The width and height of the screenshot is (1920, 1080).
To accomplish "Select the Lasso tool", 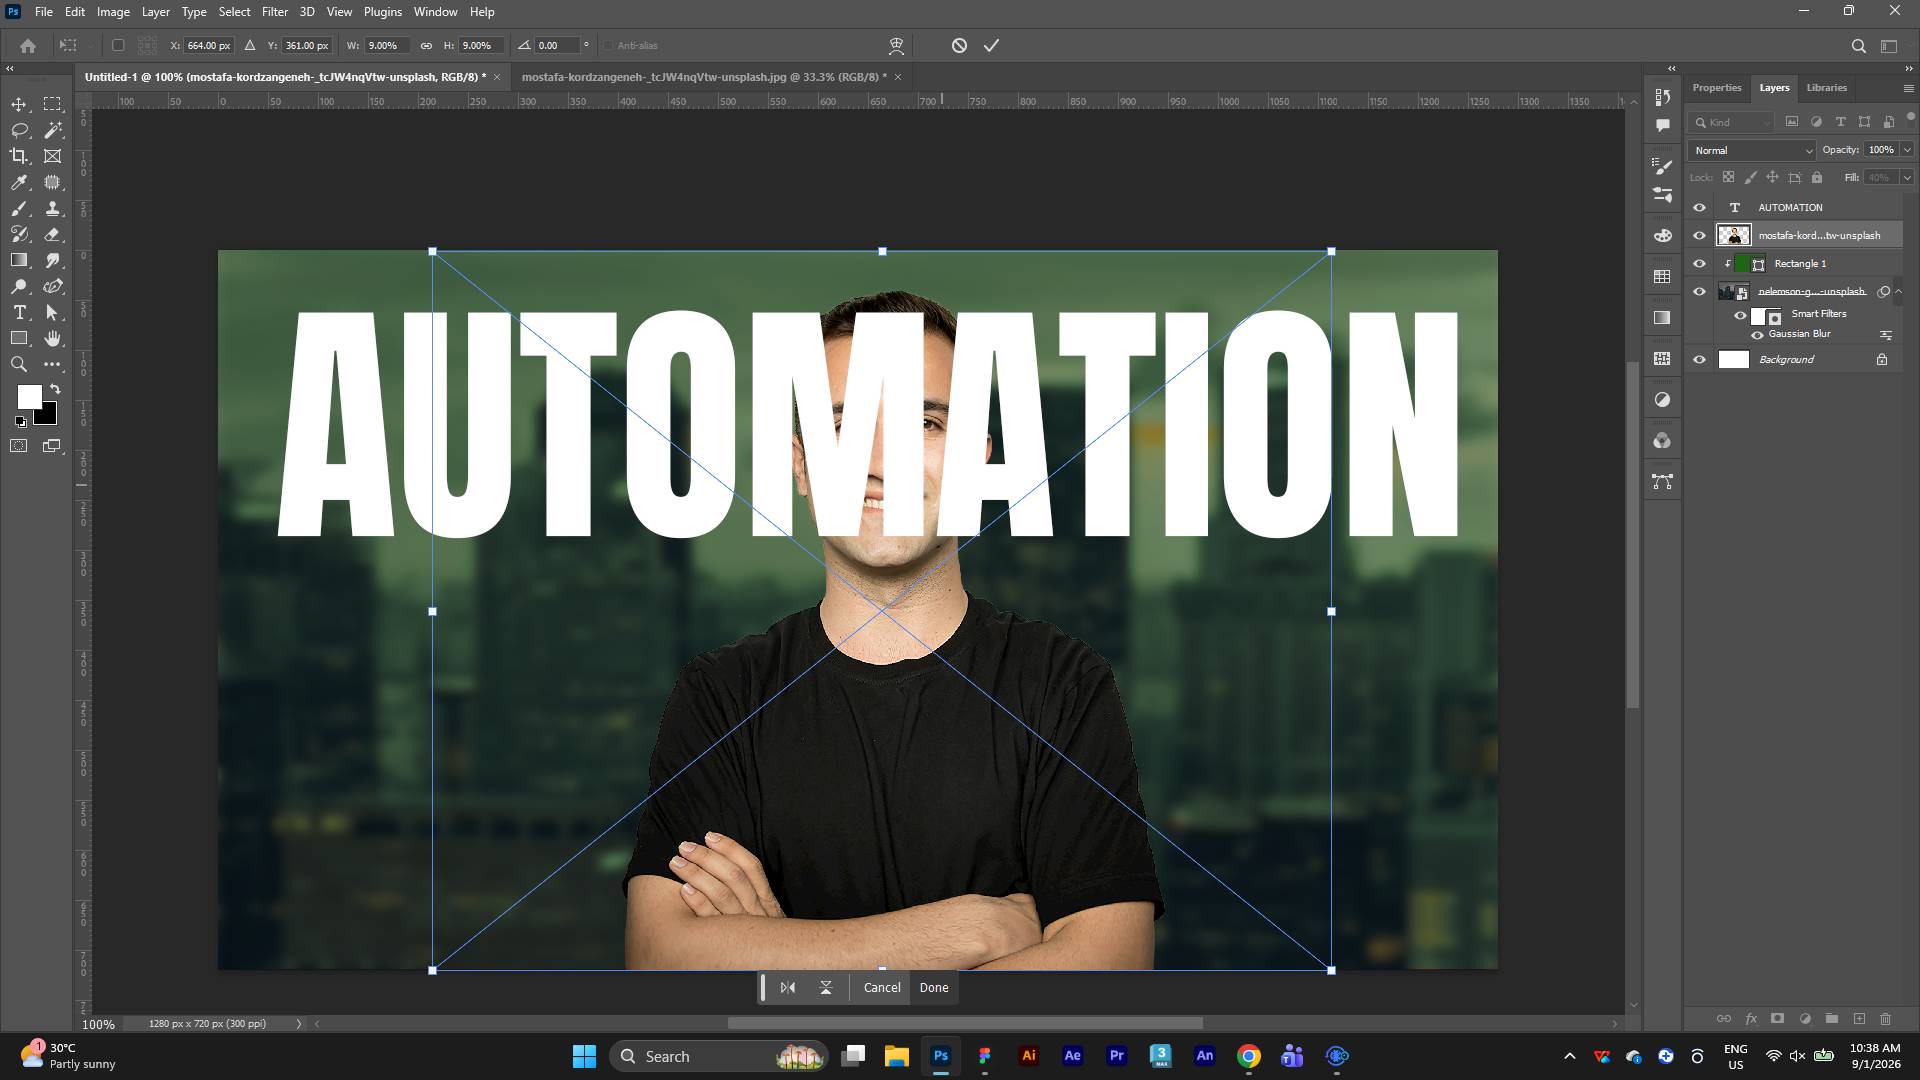I will 19,130.
